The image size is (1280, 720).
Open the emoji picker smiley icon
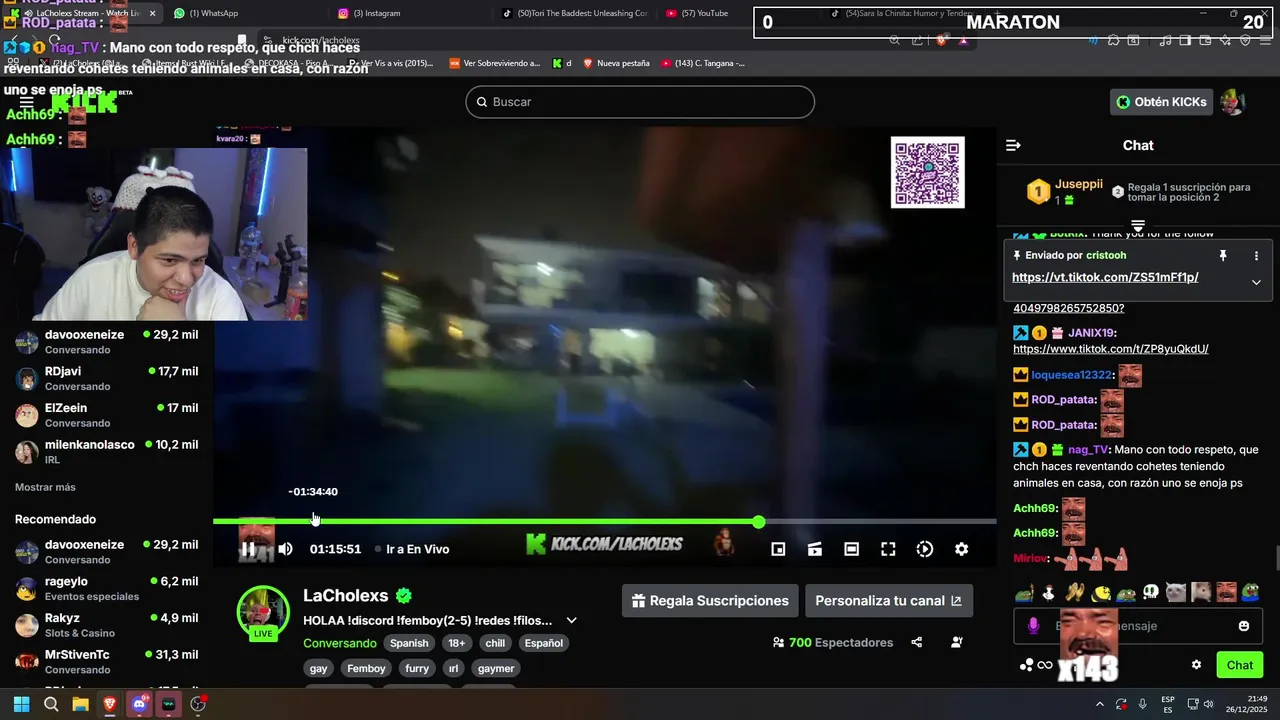(1244, 626)
